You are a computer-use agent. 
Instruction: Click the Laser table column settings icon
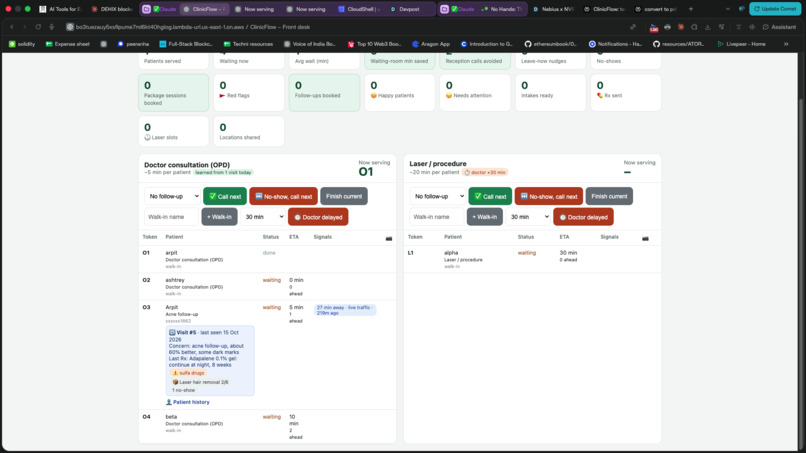(x=645, y=238)
